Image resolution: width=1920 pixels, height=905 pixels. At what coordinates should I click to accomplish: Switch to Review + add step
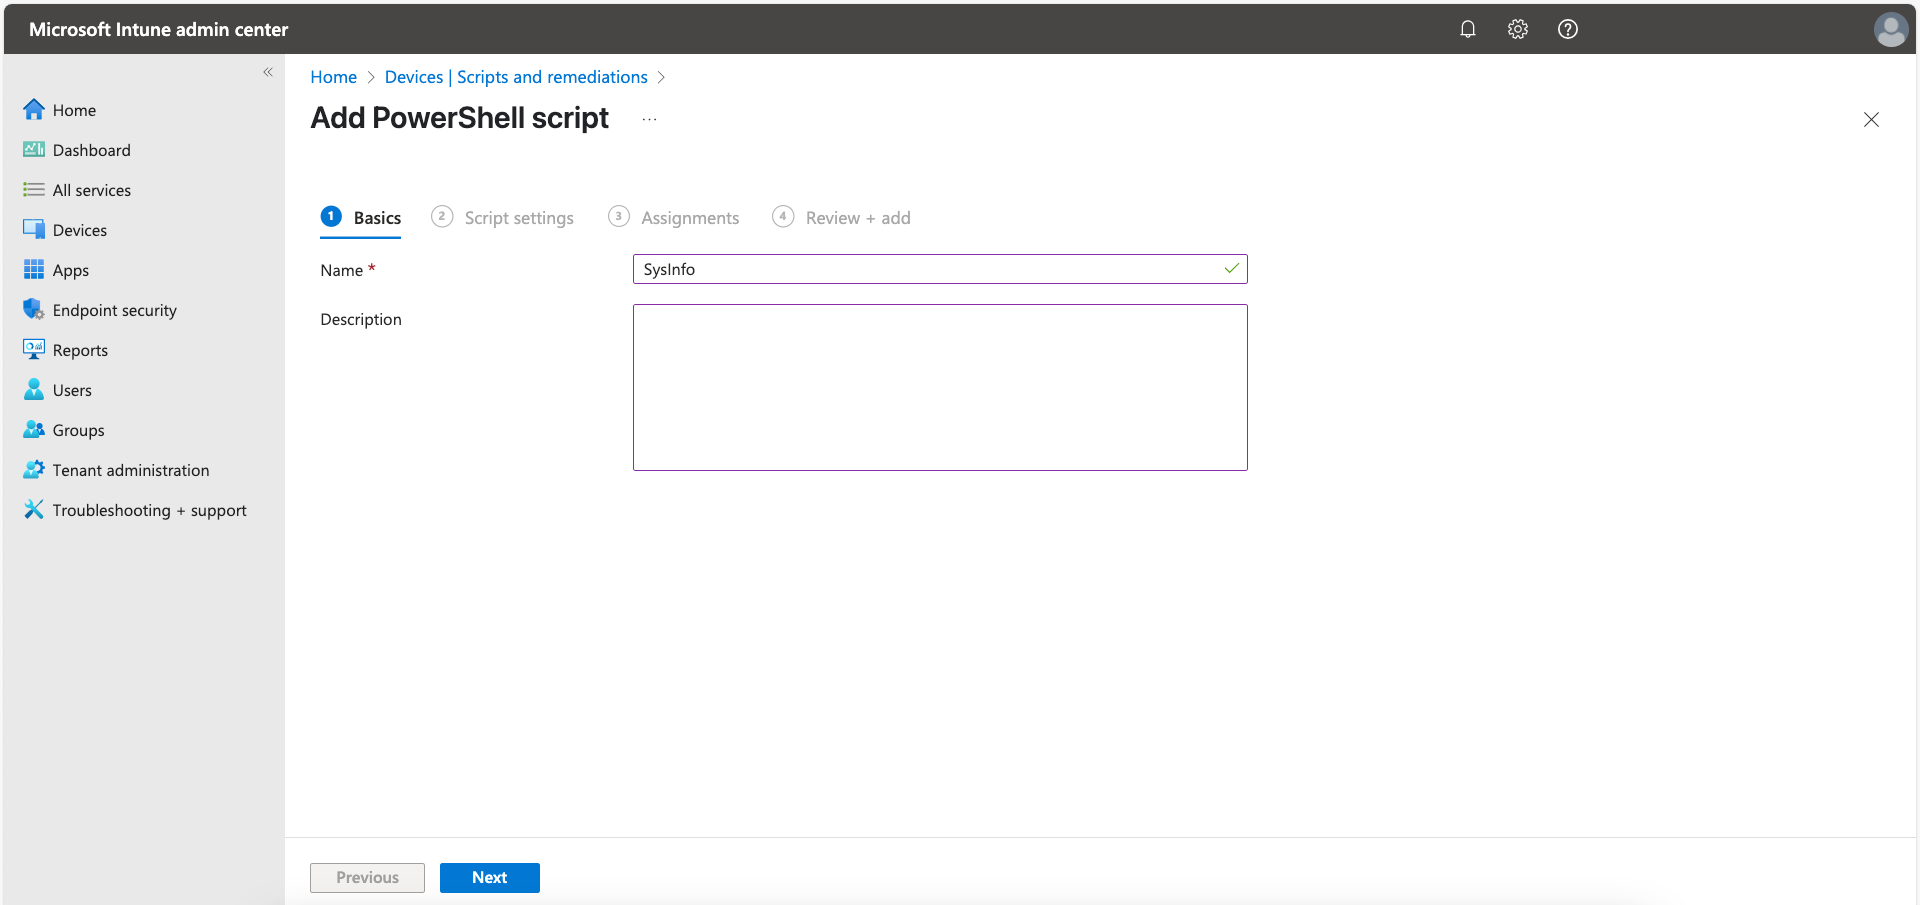[842, 218]
